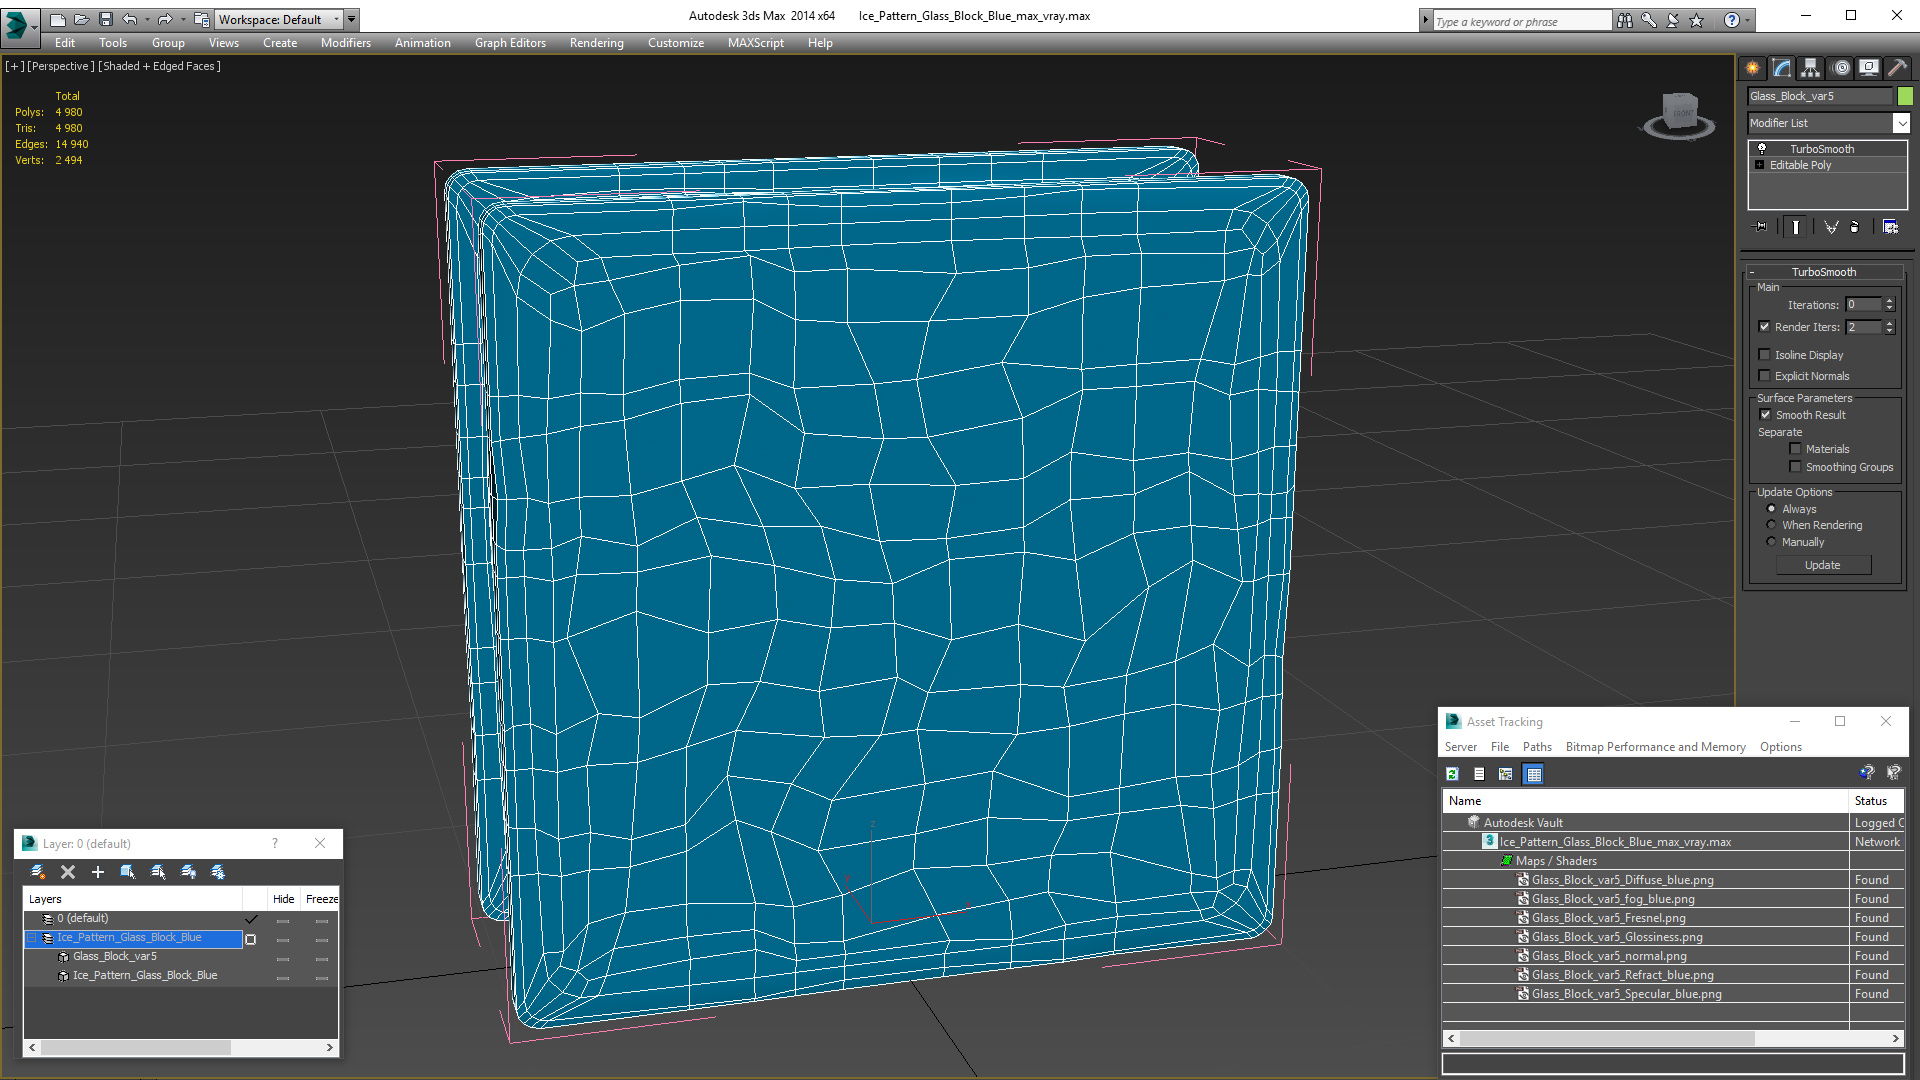Click Configure Modifier Sets icon
This screenshot has height=1080, width=1920.
[1890, 227]
